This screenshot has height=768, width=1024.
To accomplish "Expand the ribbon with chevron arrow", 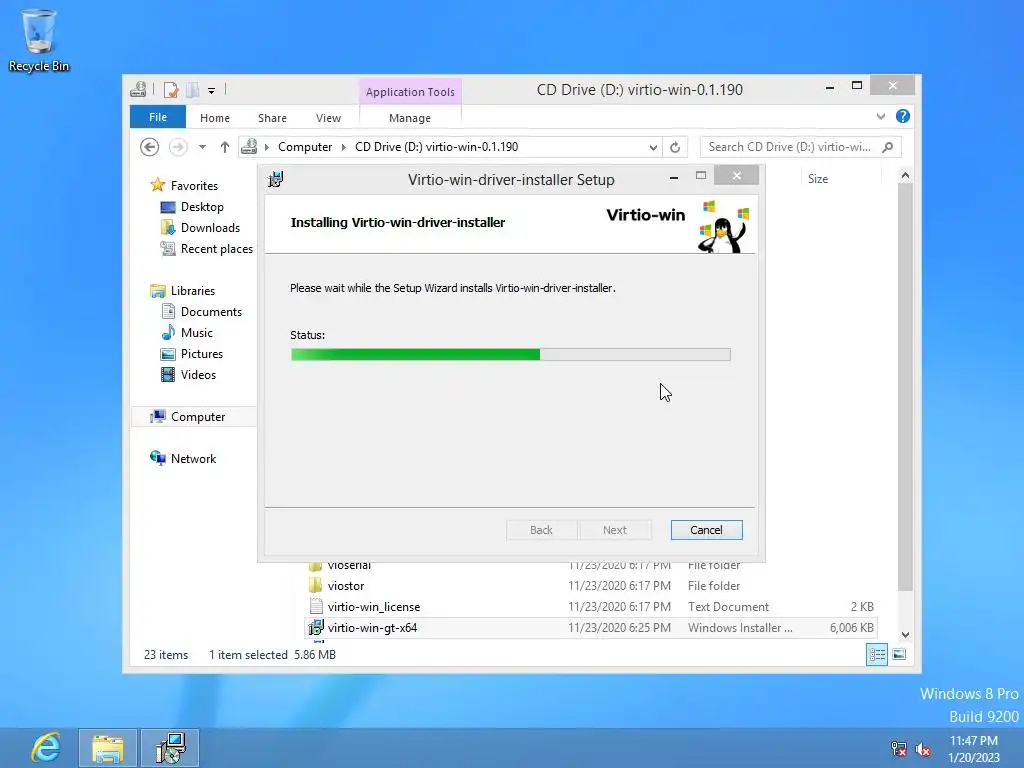I will [x=880, y=116].
